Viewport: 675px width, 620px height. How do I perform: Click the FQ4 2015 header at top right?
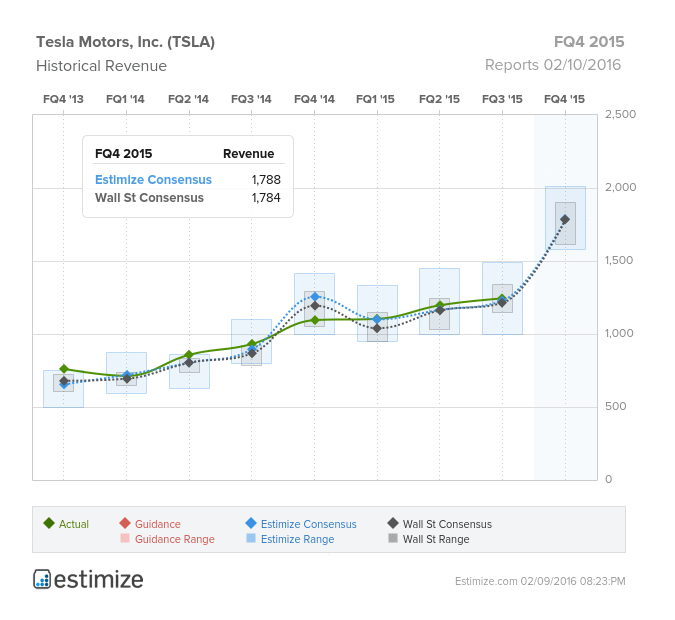pos(589,42)
